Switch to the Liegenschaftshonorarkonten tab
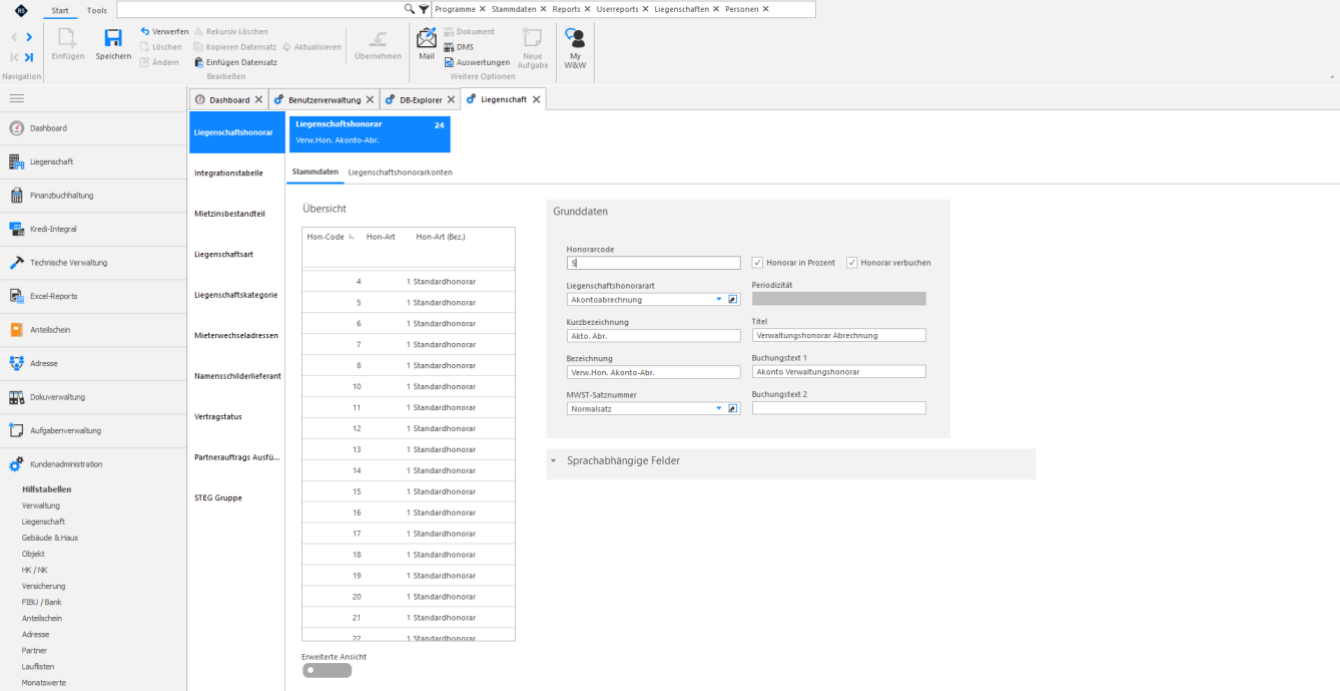Viewport: 1340px width, 691px height. 400,172
